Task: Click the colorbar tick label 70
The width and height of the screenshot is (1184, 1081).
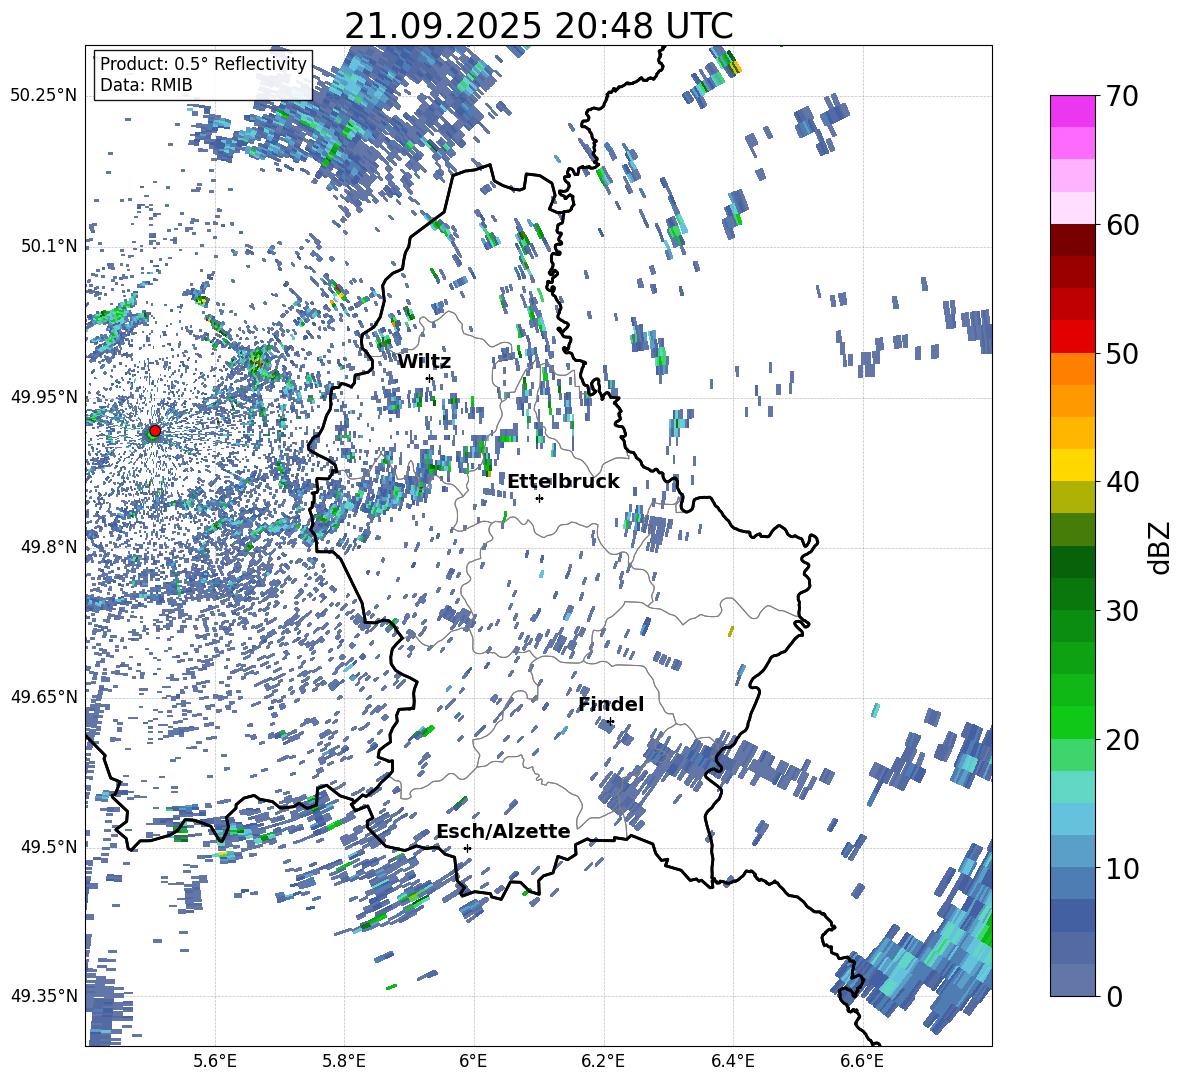Action: point(1122,96)
